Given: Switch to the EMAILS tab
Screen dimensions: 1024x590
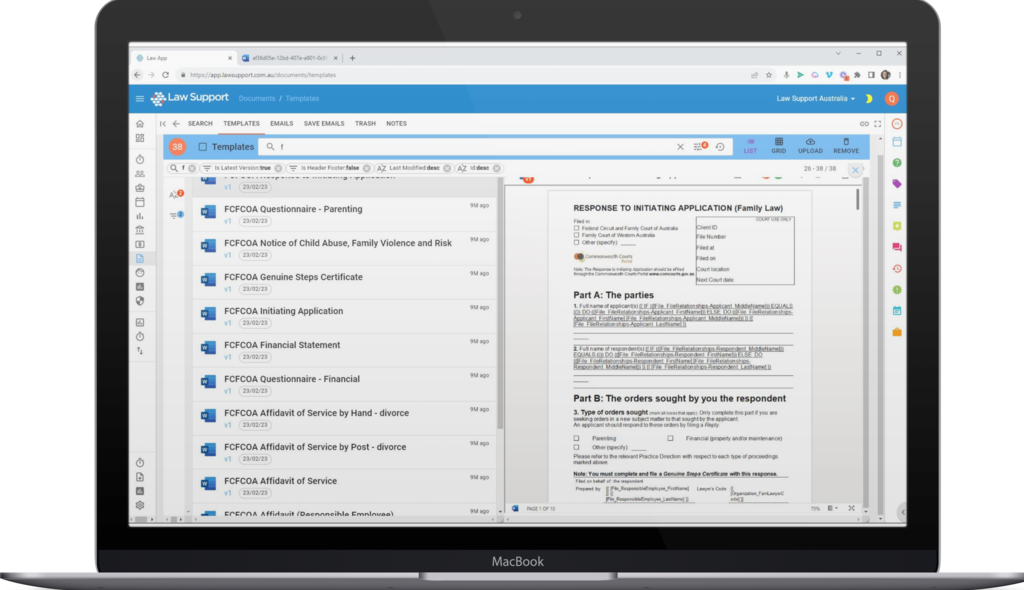Looking at the screenshot, I should click(281, 123).
